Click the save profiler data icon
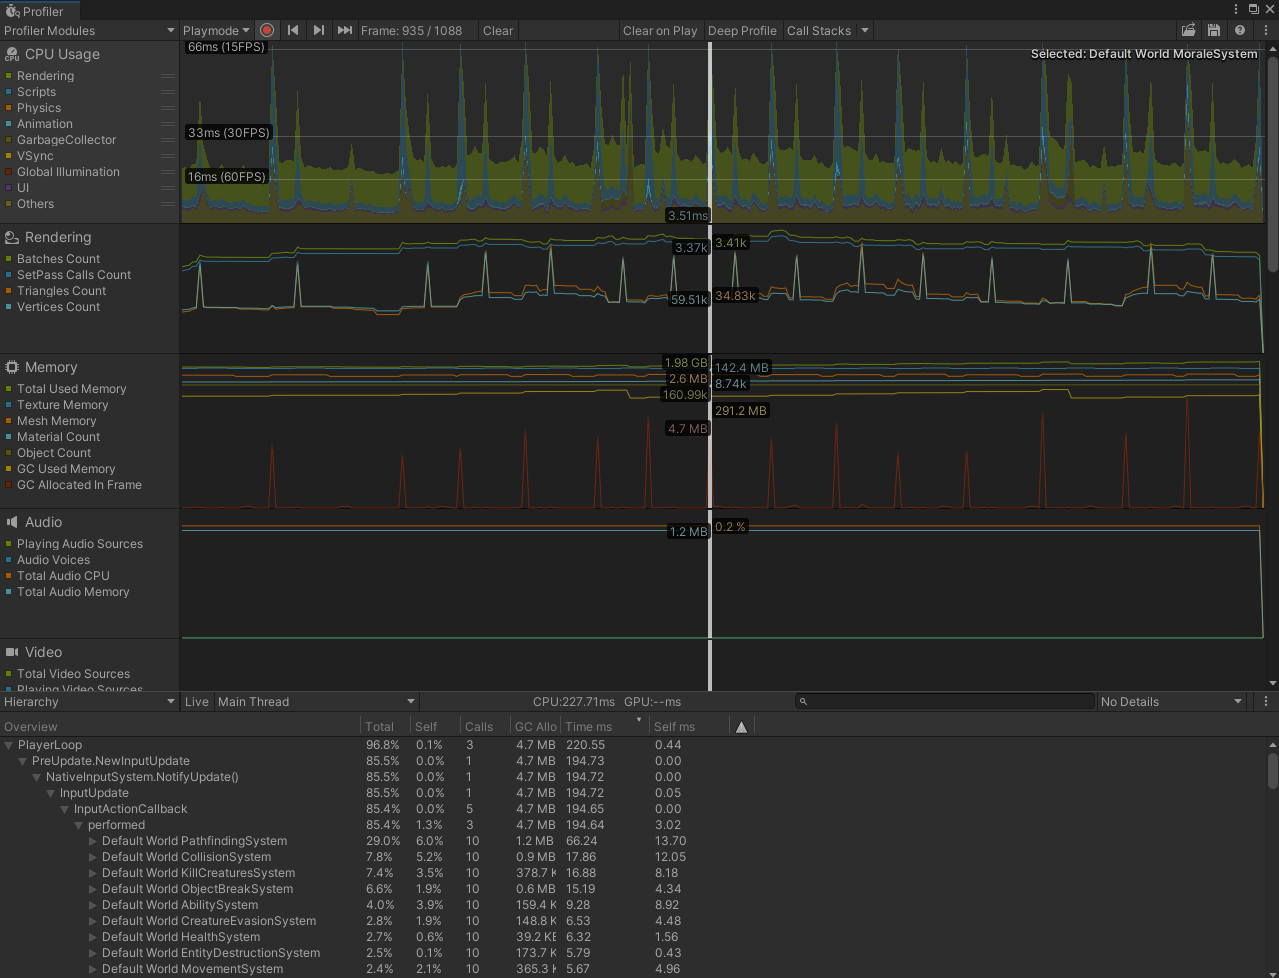Image resolution: width=1279 pixels, height=978 pixels. point(1214,30)
